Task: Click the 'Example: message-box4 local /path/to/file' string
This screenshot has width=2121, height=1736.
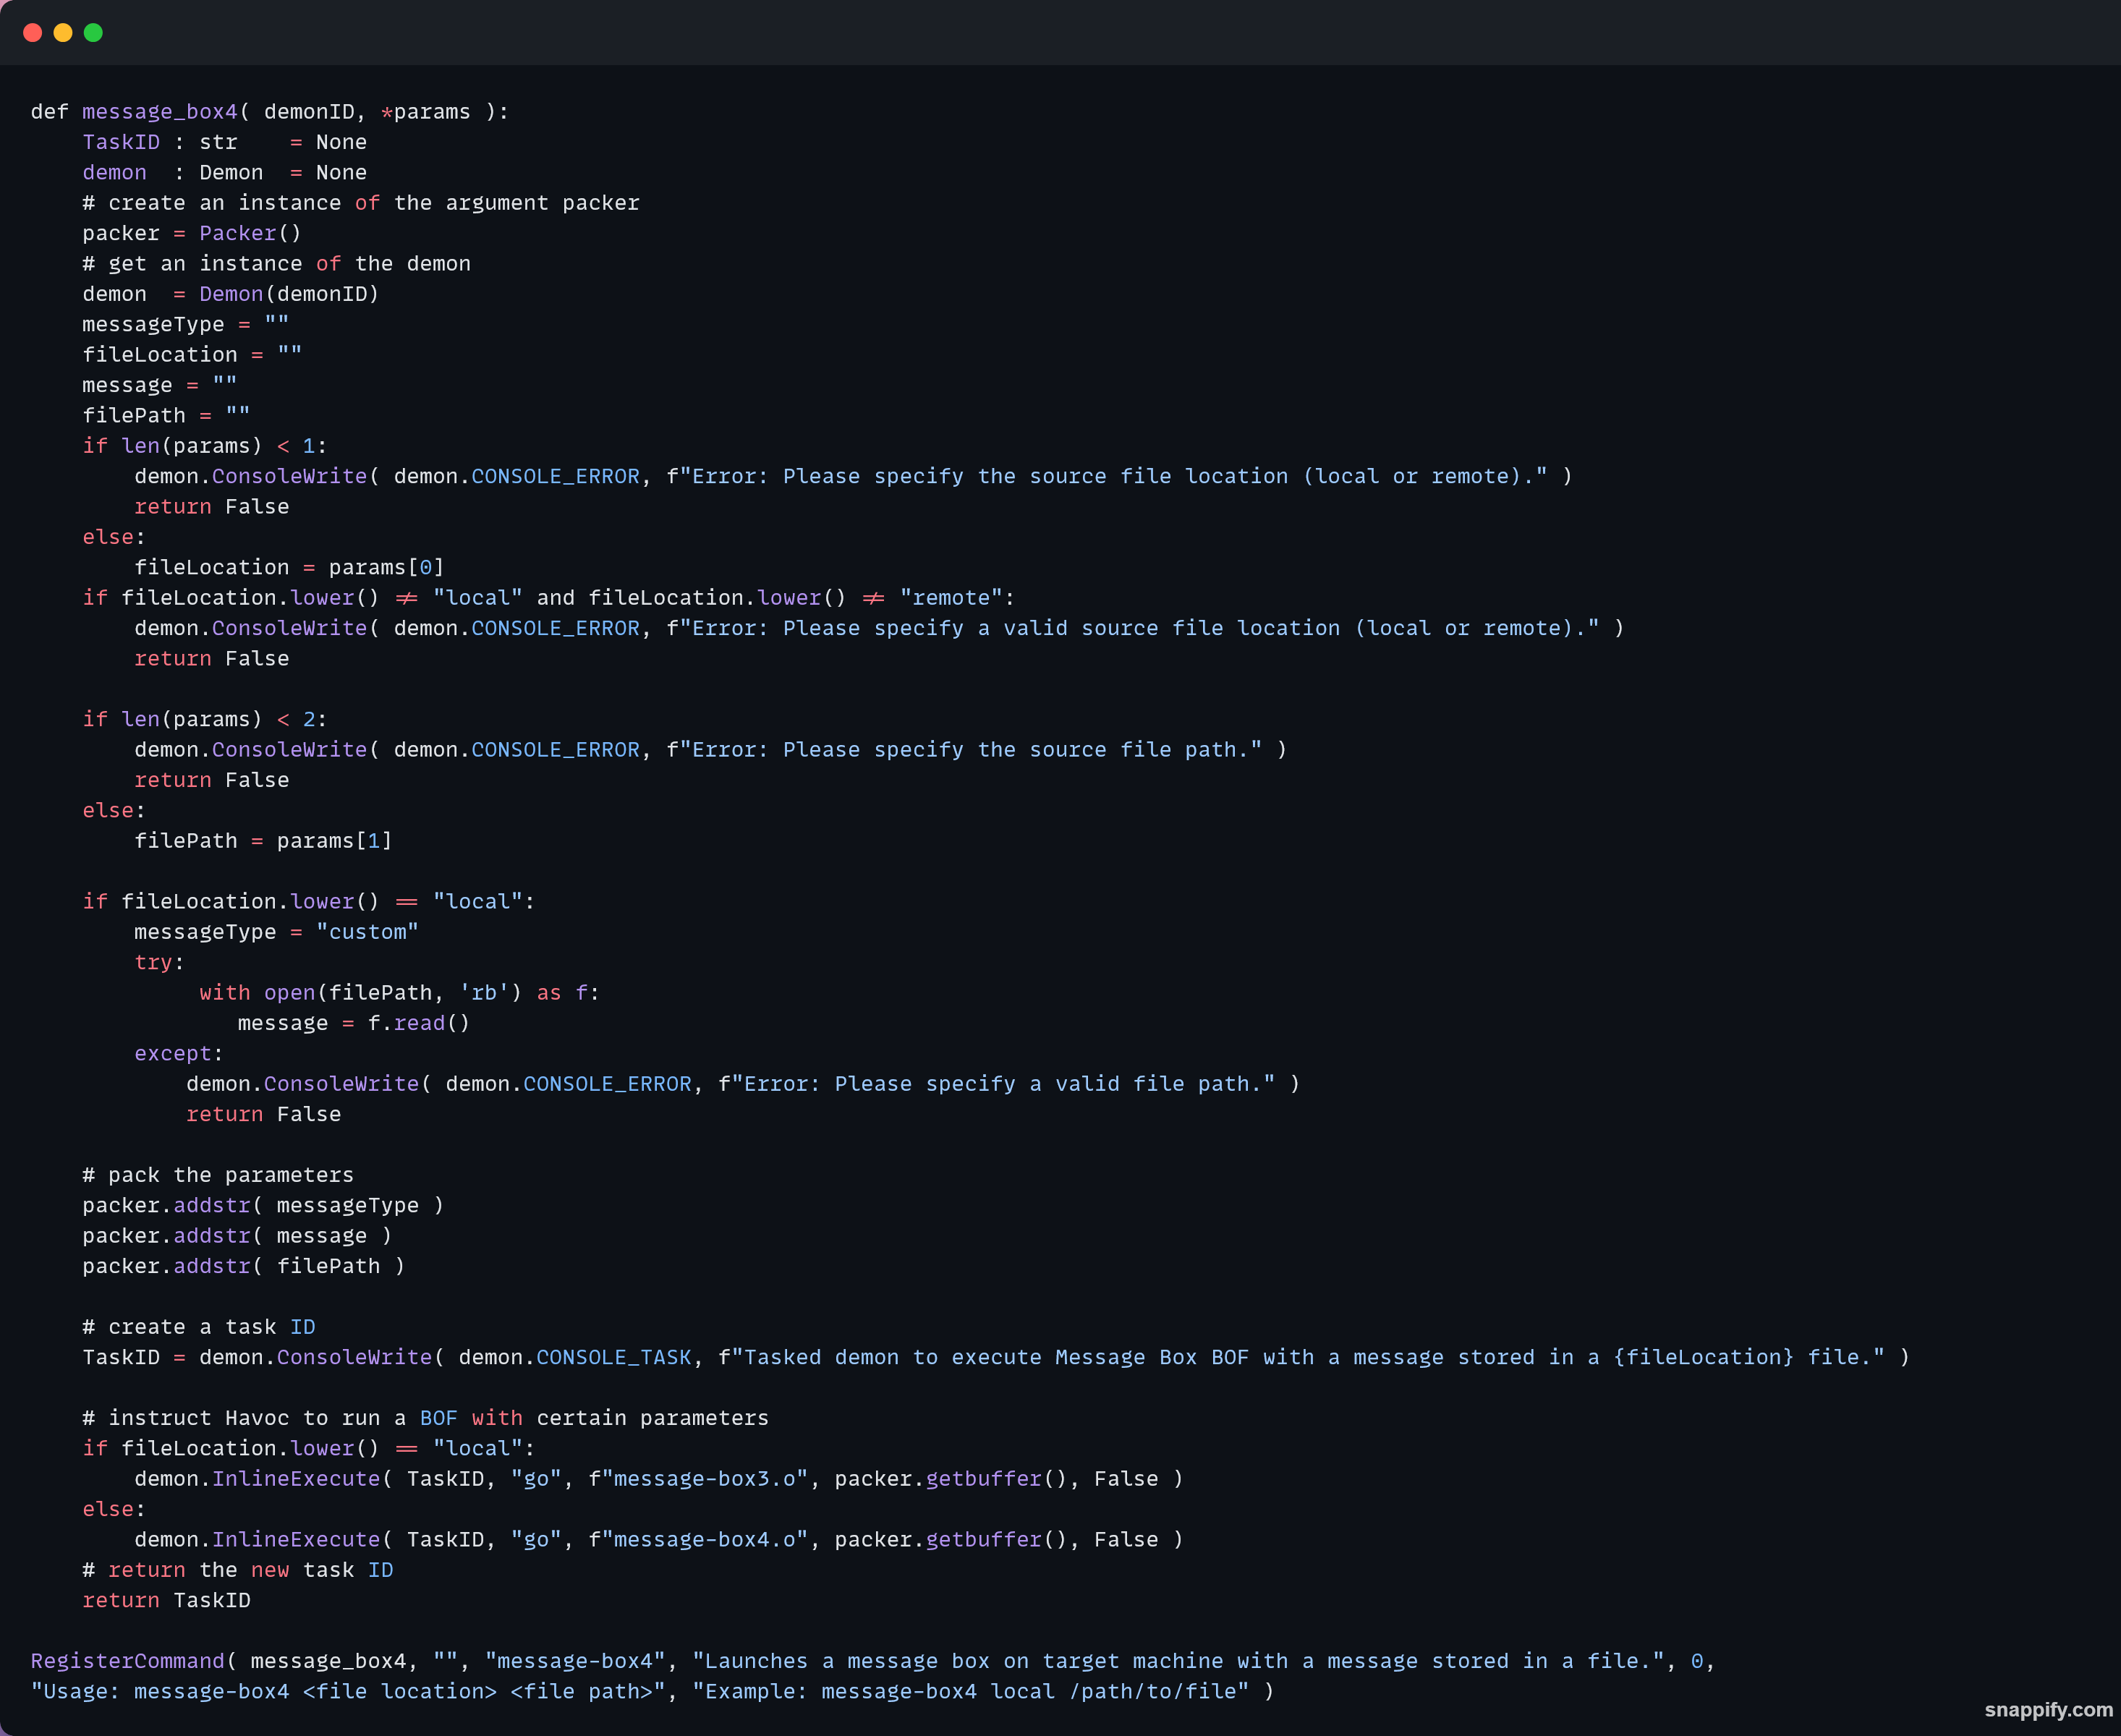Action: pyautogui.click(x=971, y=1691)
